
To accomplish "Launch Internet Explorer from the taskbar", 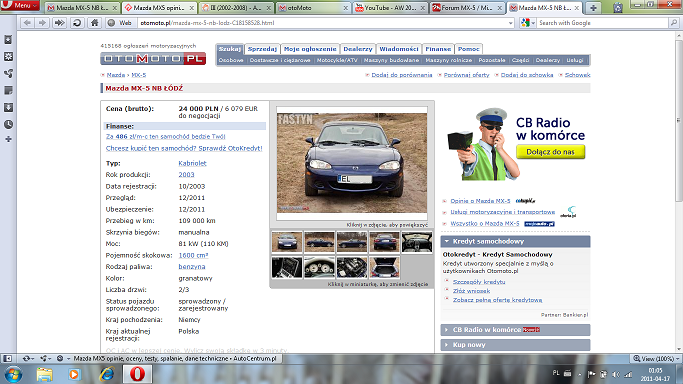I will [x=107, y=374].
